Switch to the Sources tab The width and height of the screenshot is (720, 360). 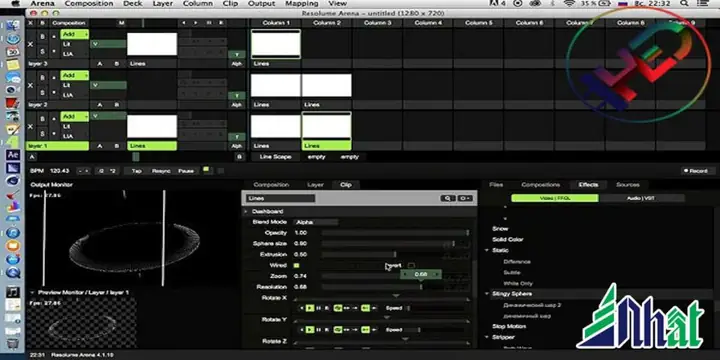pos(628,185)
